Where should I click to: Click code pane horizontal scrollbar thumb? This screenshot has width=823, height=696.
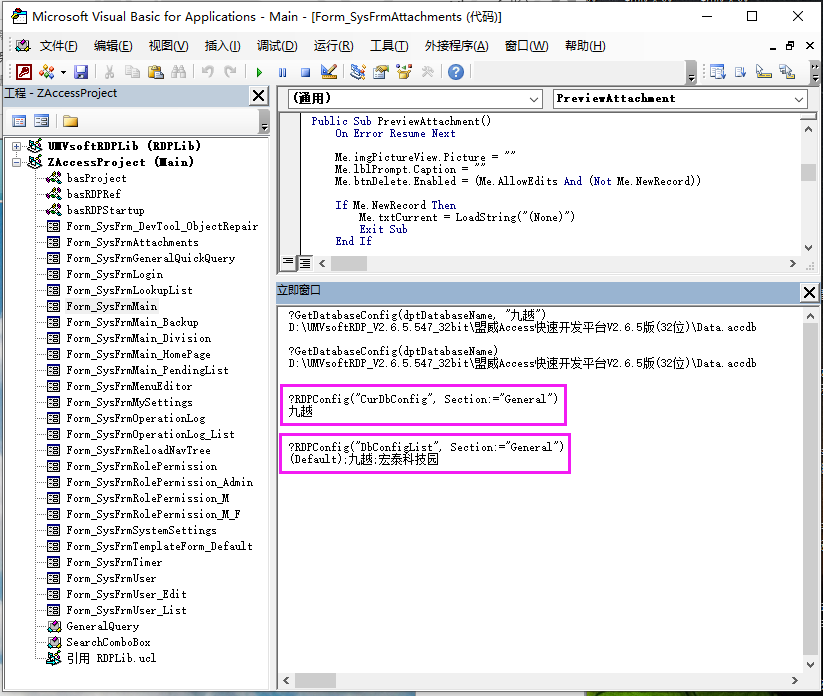click(x=349, y=263)
